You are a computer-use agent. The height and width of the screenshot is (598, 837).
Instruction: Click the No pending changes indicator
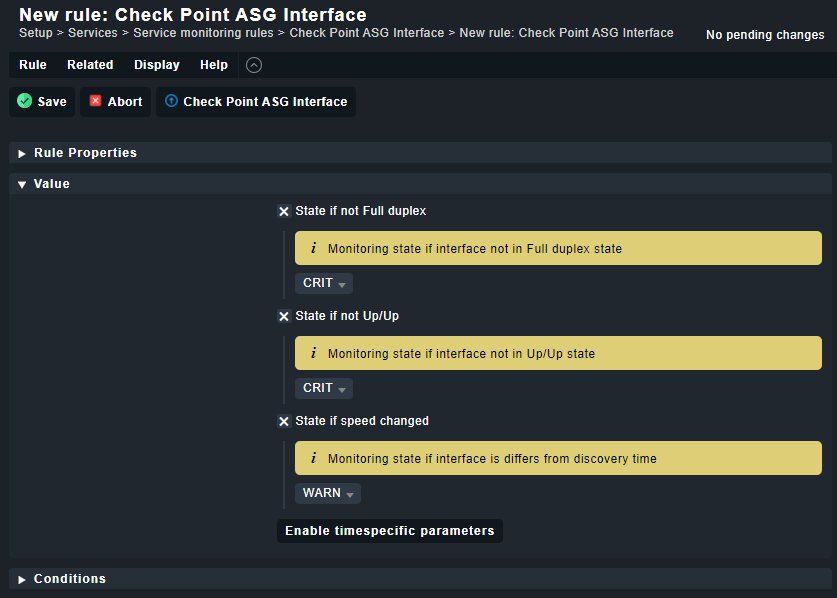tap(765, 35)
